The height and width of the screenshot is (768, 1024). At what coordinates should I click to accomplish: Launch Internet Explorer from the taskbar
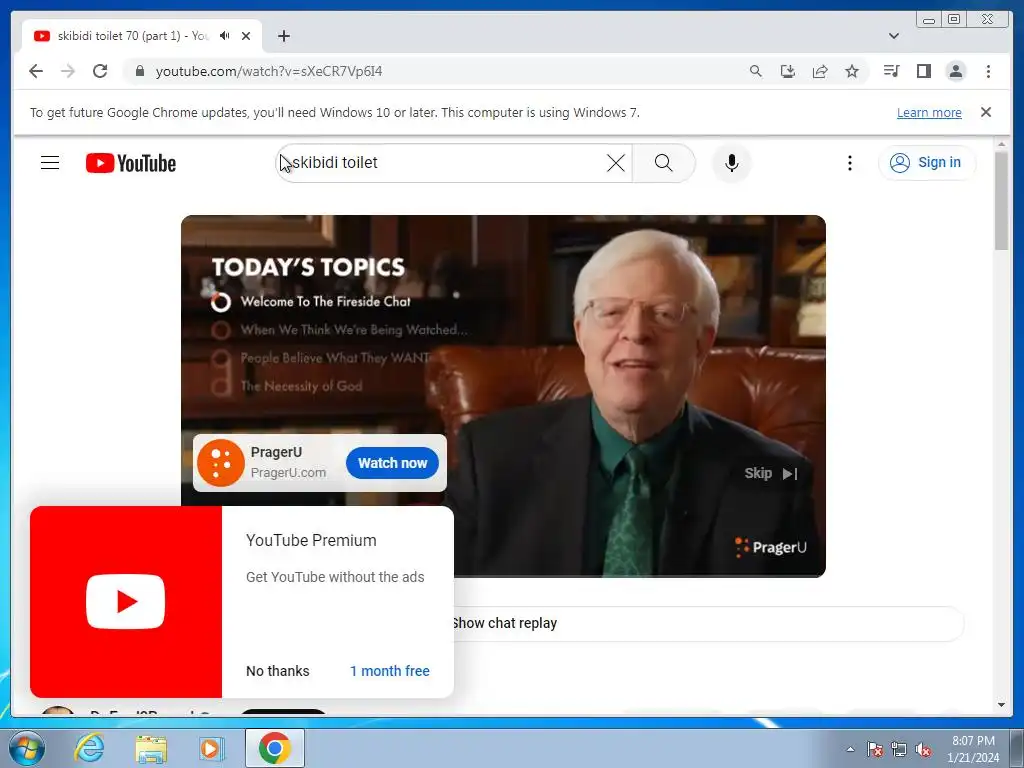pyautogui.click(x=89, y=748)
